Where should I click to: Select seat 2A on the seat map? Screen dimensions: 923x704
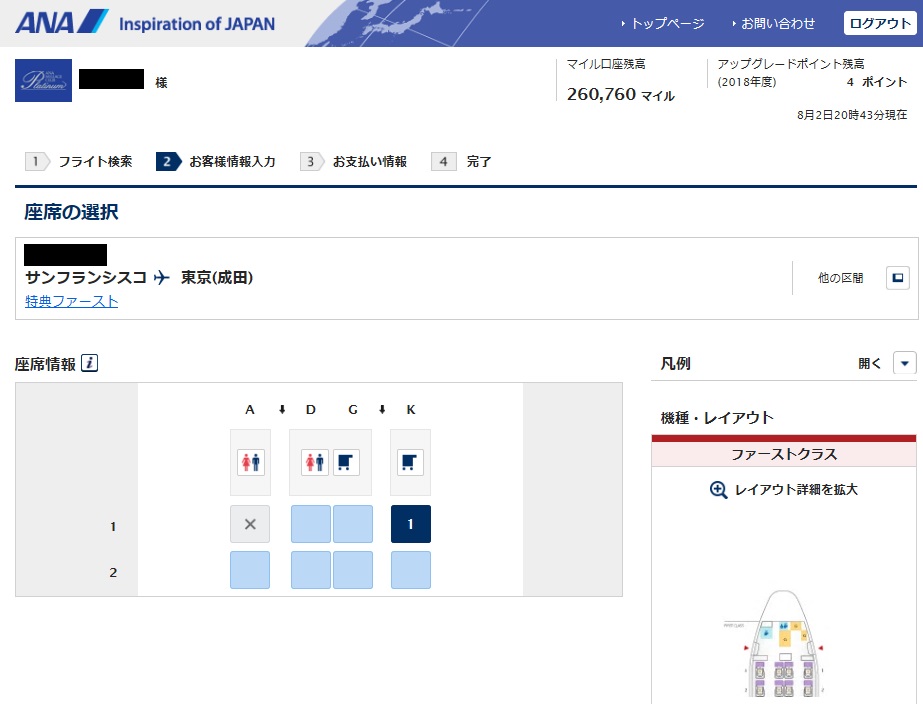pyautogui.click(x=249, y=570)
